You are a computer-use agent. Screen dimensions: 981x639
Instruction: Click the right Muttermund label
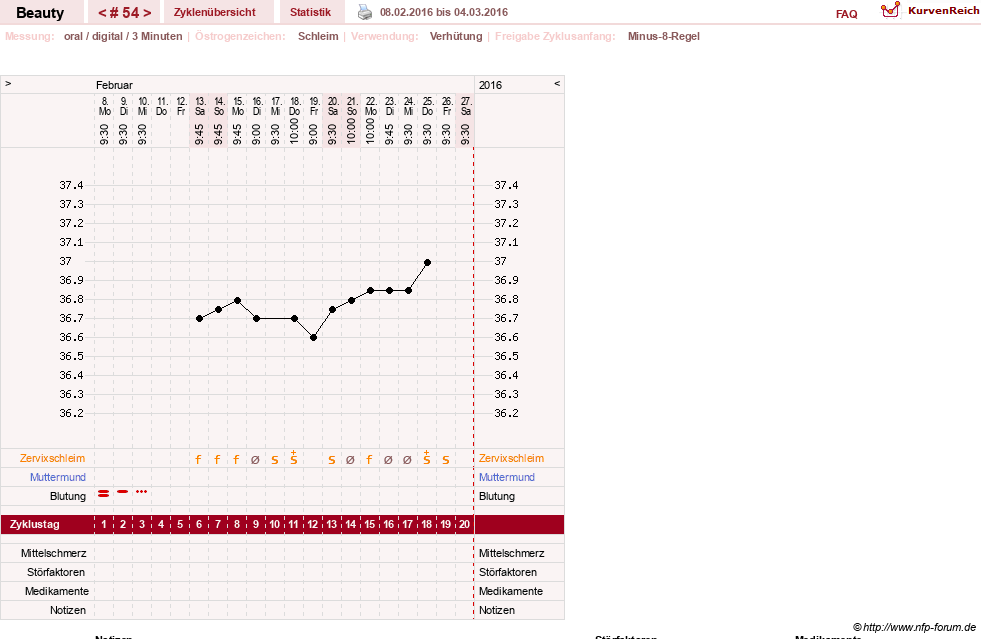coord(507,477)
